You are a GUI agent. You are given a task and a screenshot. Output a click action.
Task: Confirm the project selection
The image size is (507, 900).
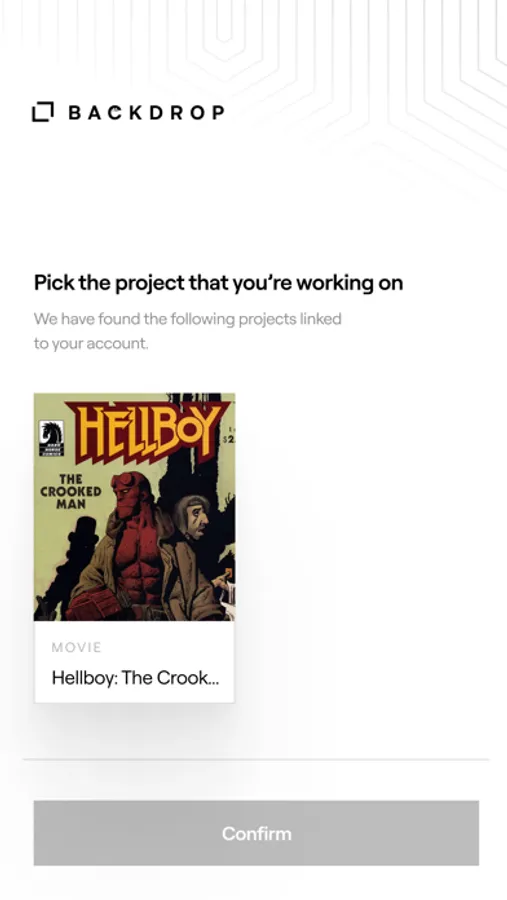pyautogui.click(x=256, y=833)
